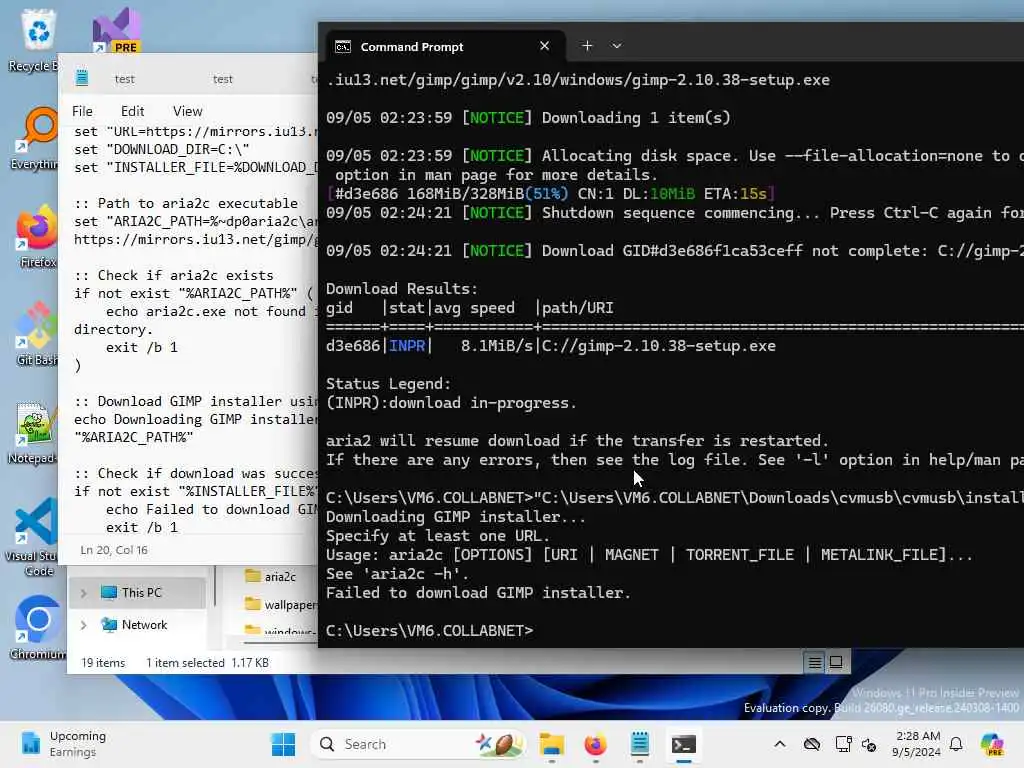Show hidden system tray icons
Viewport: 1024px width, 768px height.
click(x=780, y=744)
